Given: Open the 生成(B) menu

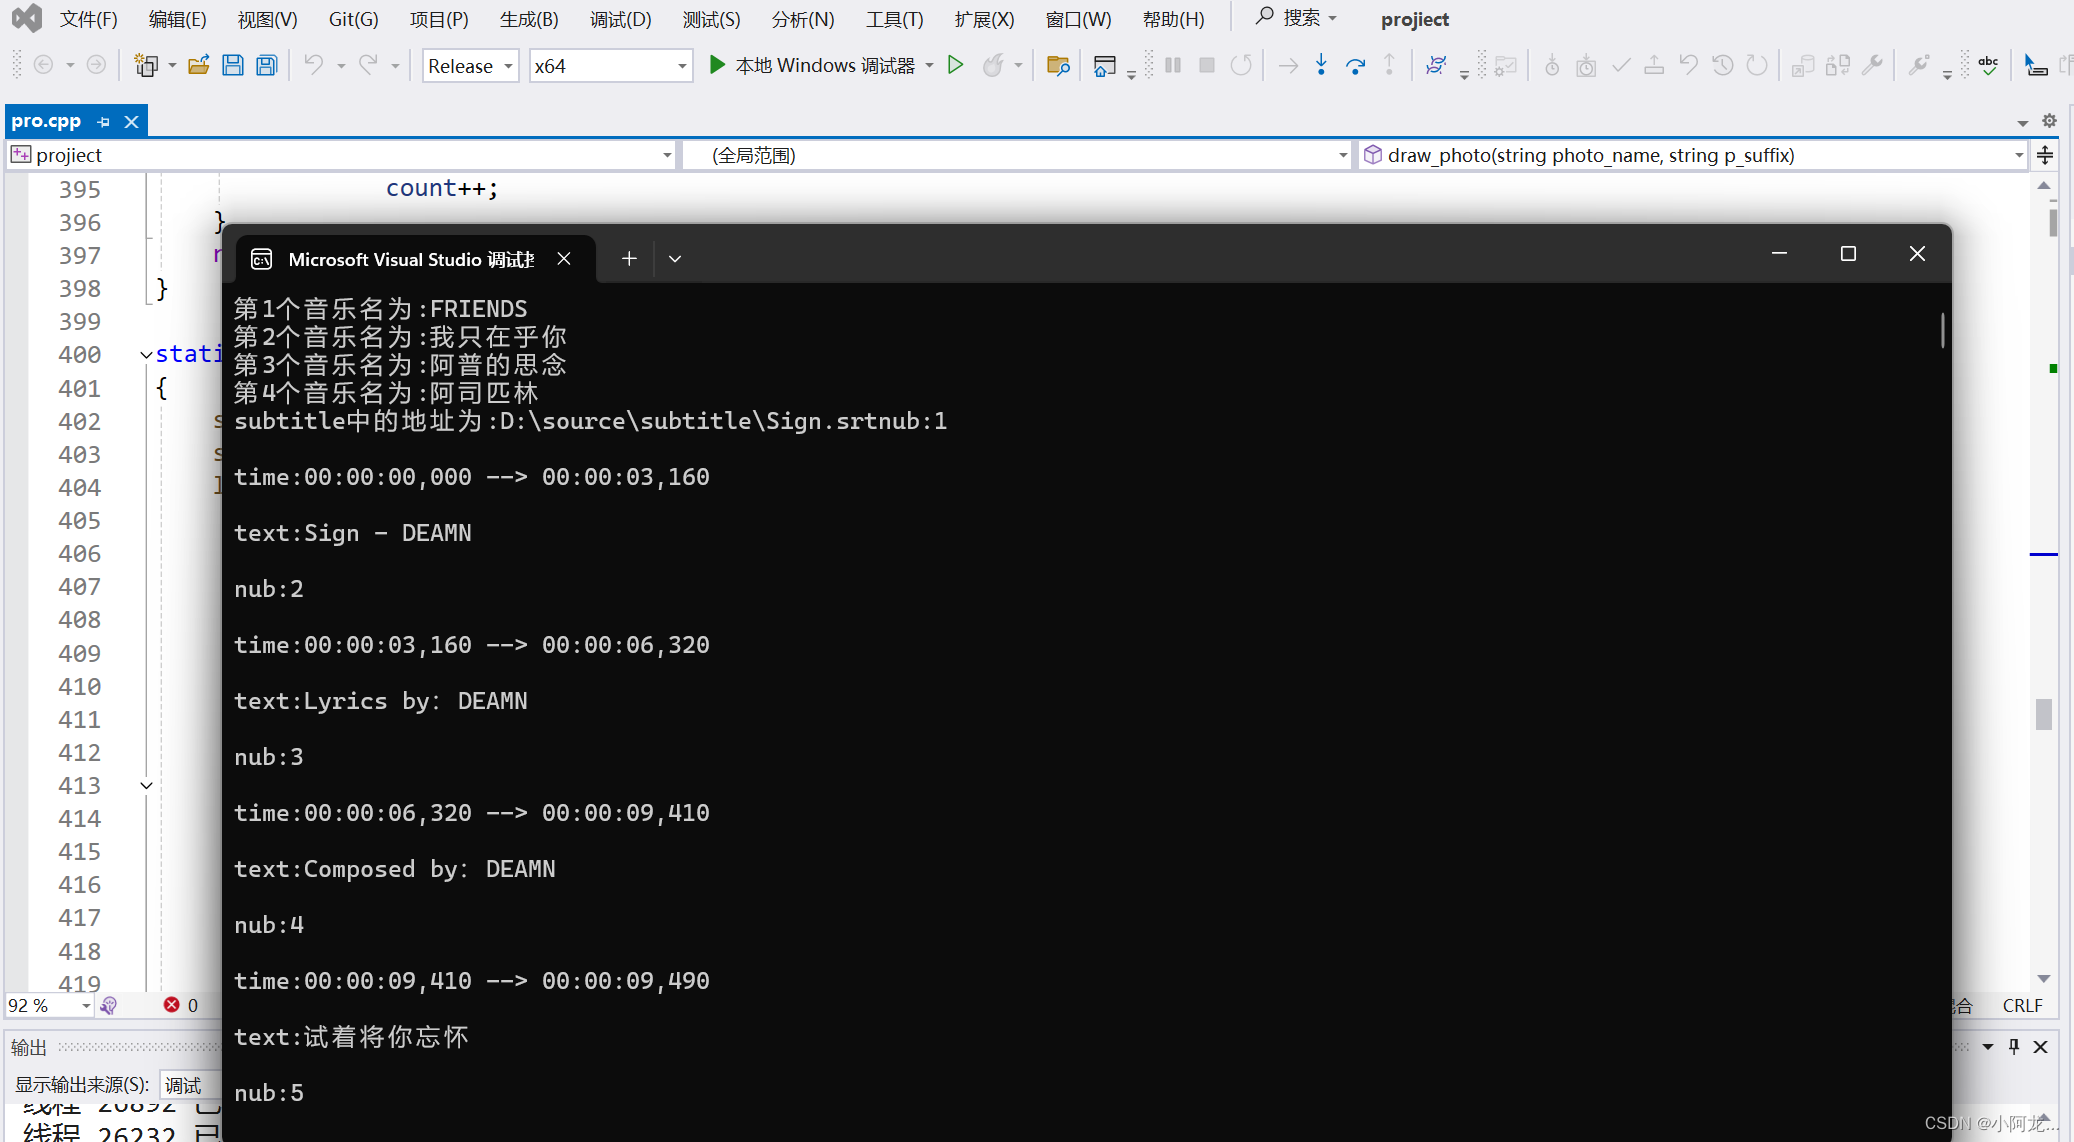Looking at the screenshot, I should point(529,19).
